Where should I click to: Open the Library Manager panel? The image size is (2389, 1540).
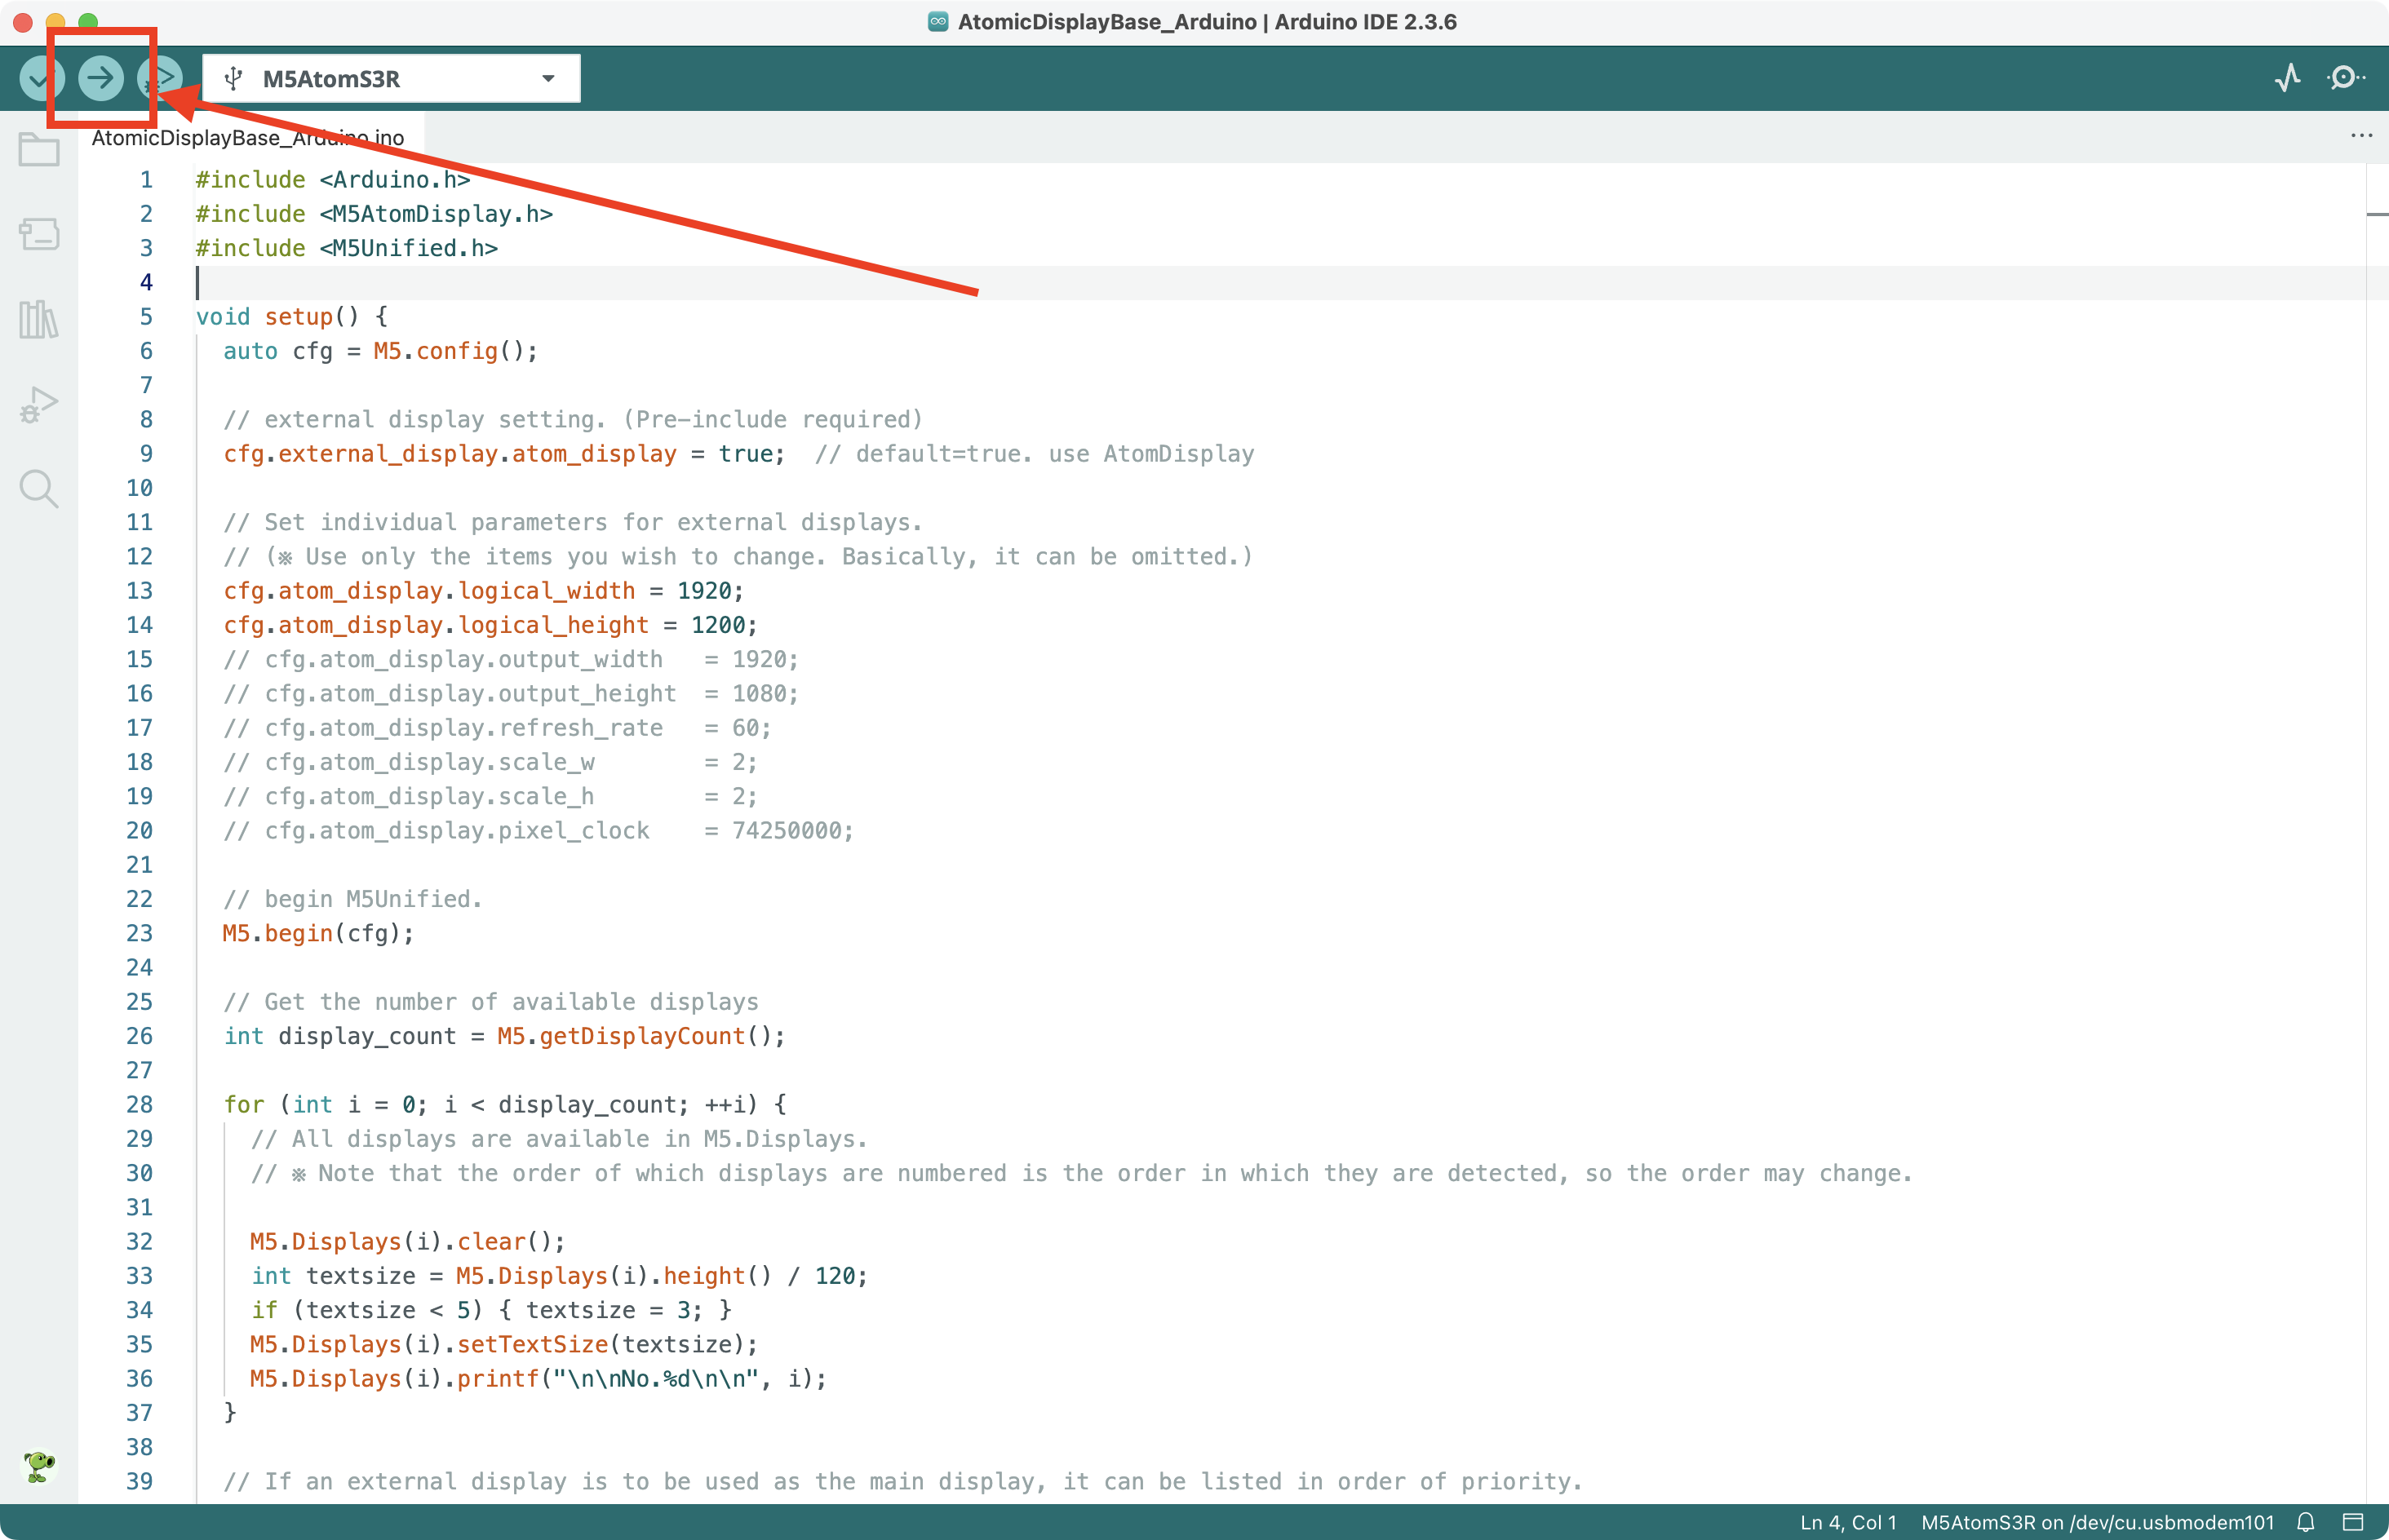pos(39,320)
